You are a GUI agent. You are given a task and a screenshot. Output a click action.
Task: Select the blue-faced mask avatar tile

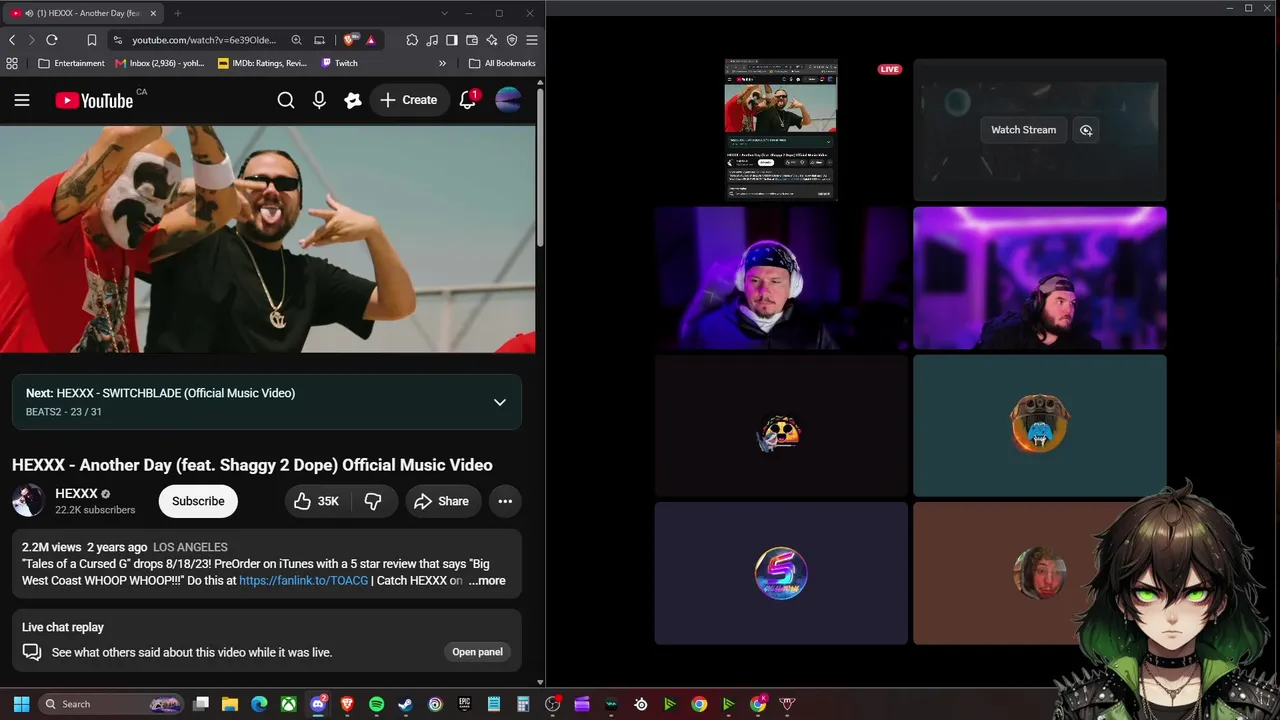[x=1039, y=425]
